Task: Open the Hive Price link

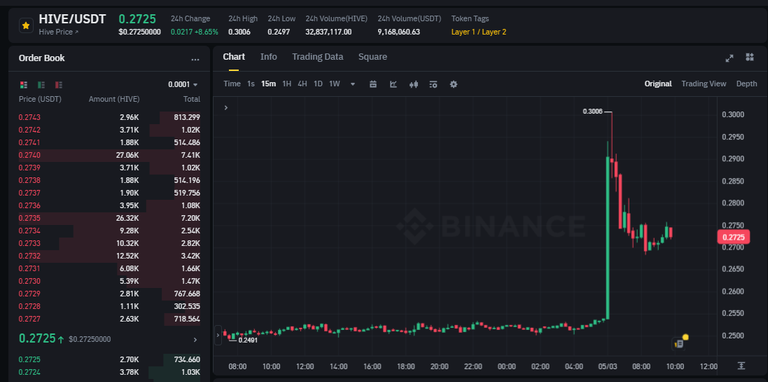Action: [58, 32]
